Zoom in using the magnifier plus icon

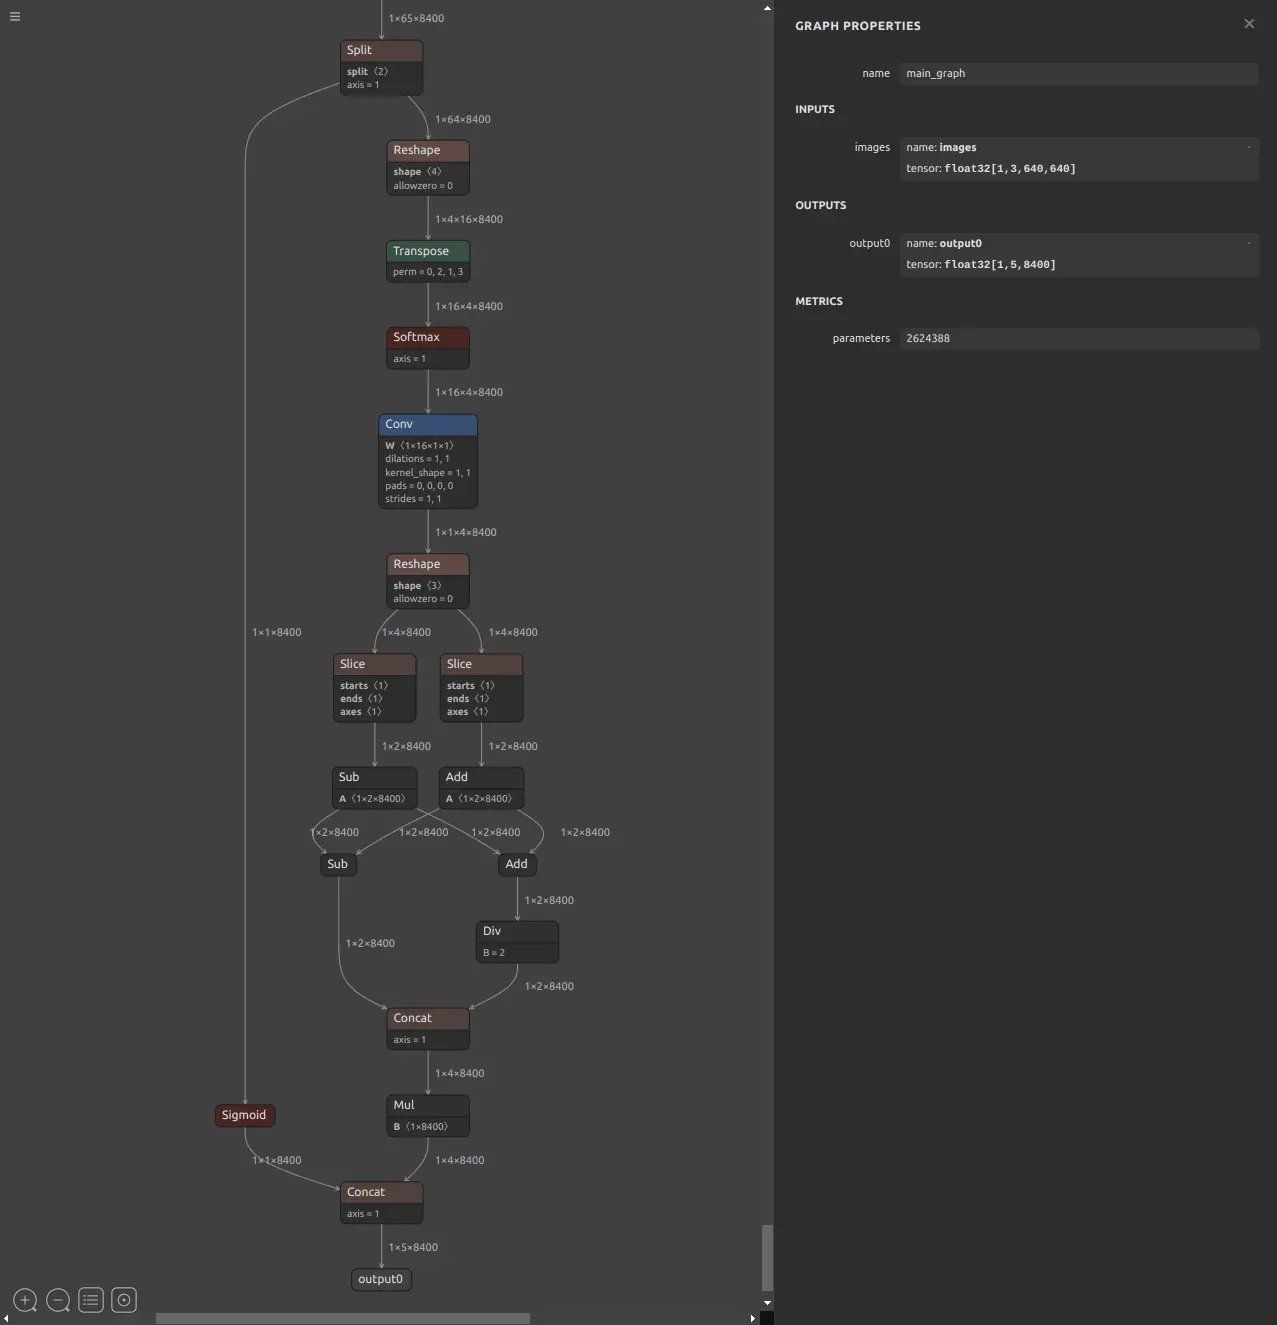[x=24, y=1300]
